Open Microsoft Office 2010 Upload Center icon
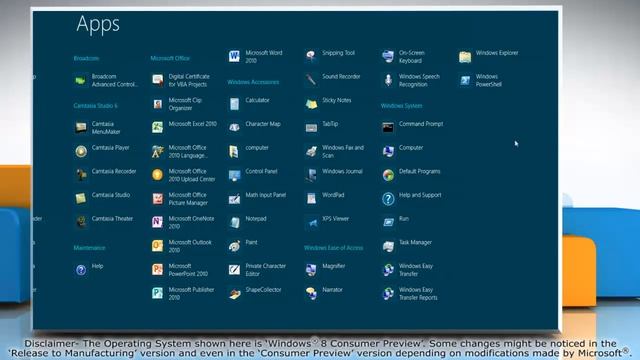 point(158,175)
